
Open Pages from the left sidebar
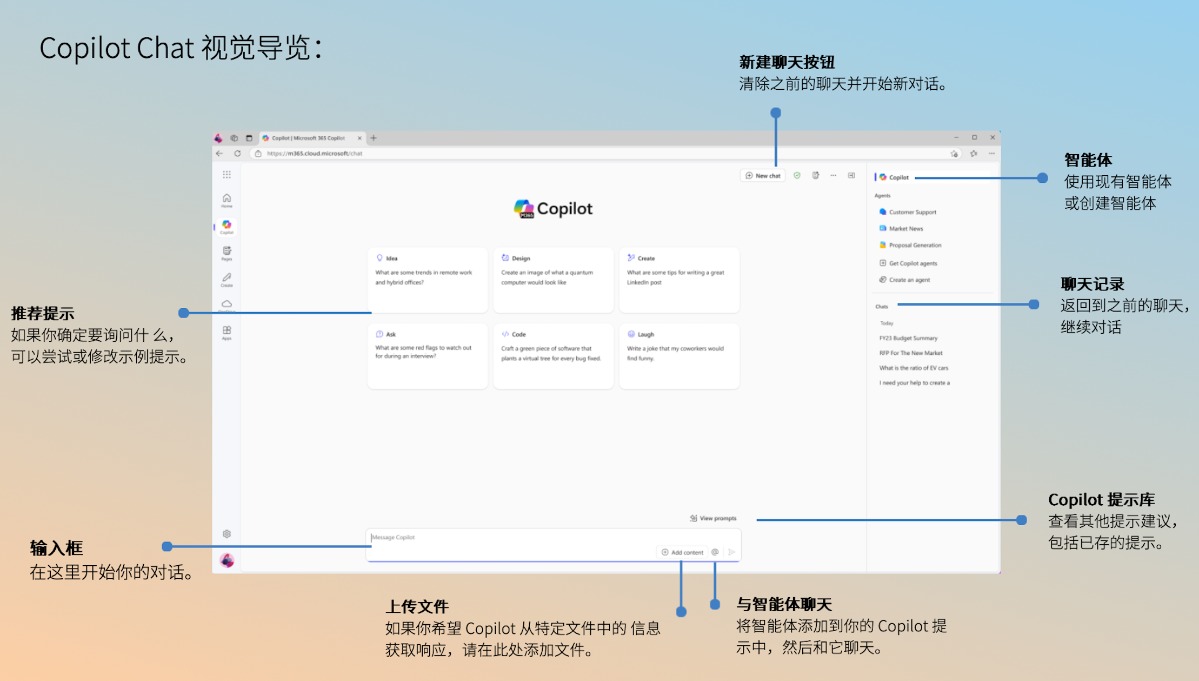pyautogui.click(x=227, y=253)
